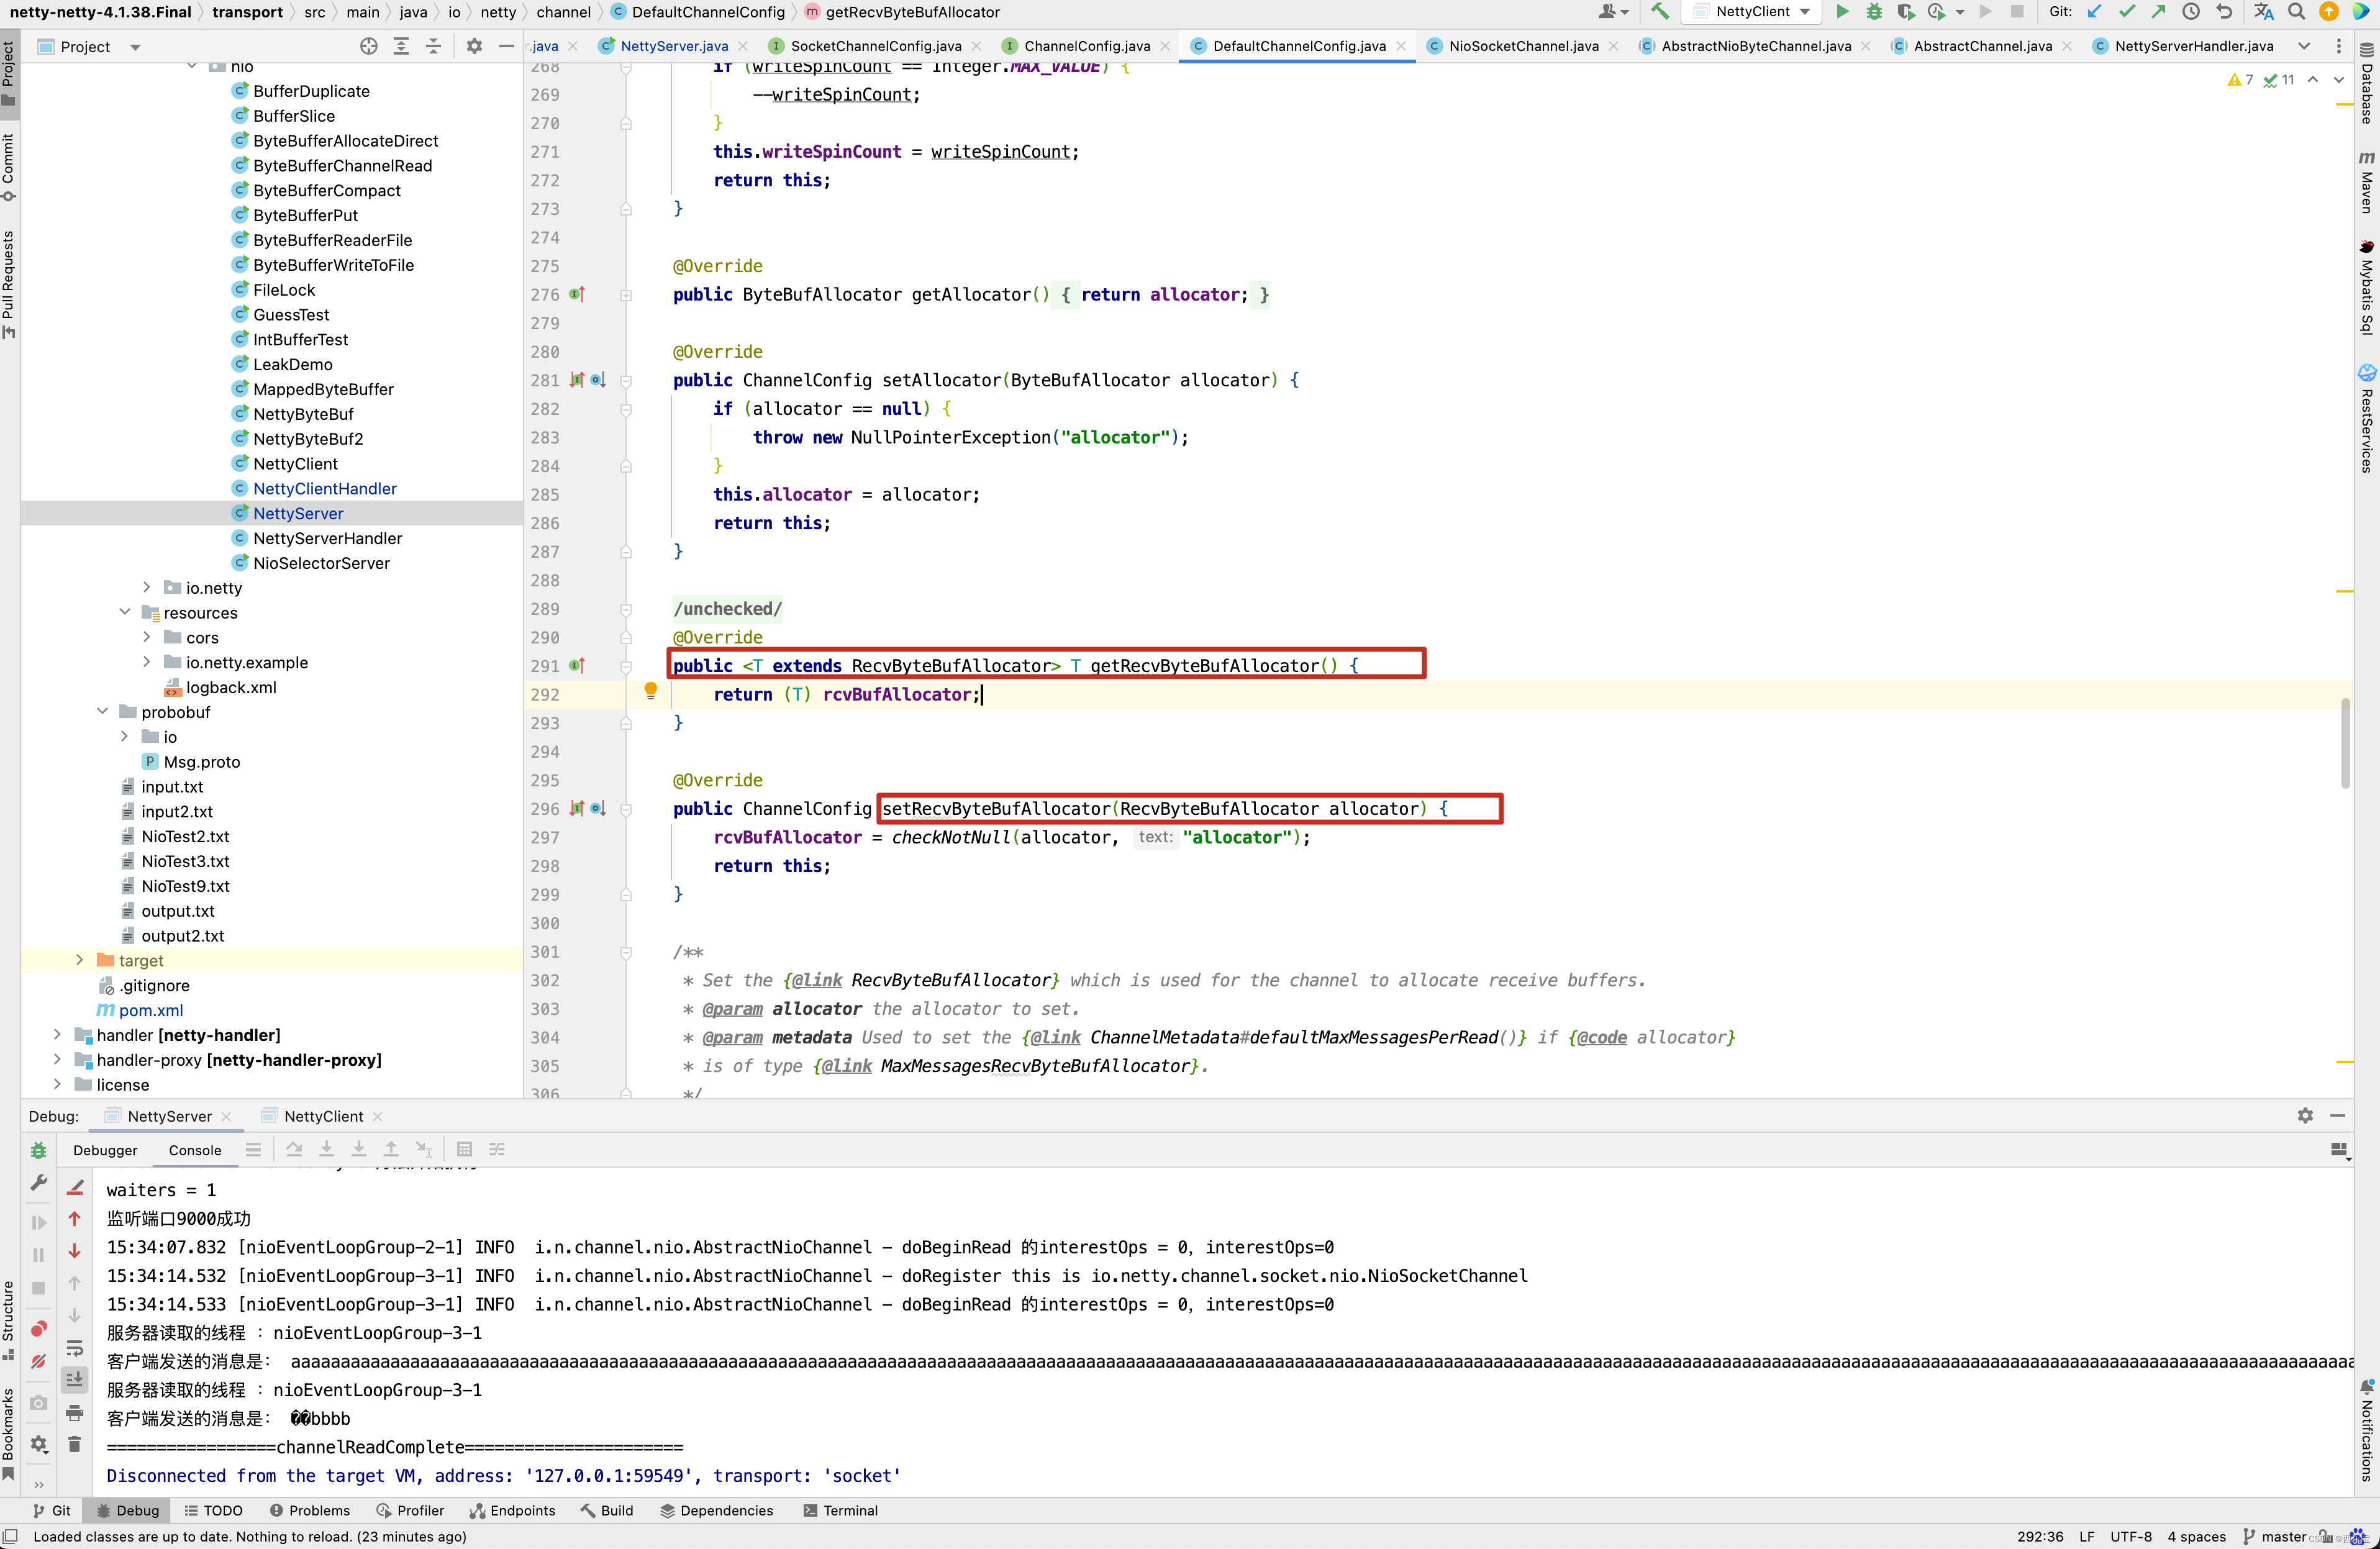The image size is (2380, 1549).
Task: Select NettyClientHandler in project tree
Action: coord(325,488)
